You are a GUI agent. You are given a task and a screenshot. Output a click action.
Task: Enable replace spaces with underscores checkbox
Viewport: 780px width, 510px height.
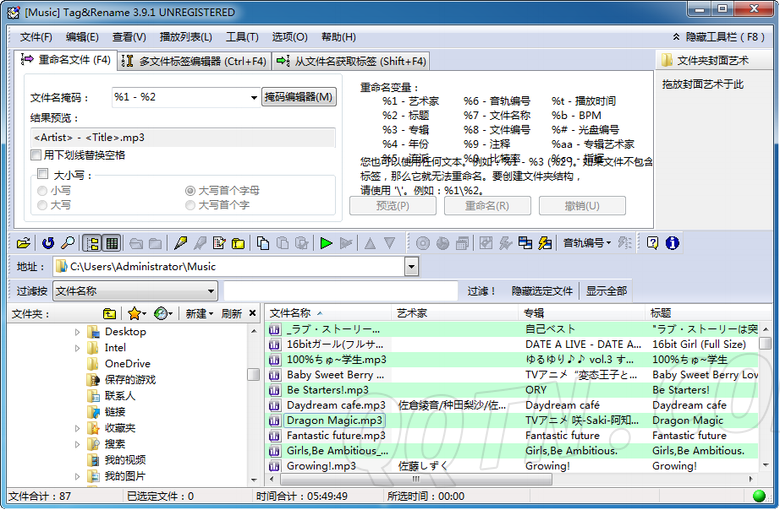coord(36,155)
